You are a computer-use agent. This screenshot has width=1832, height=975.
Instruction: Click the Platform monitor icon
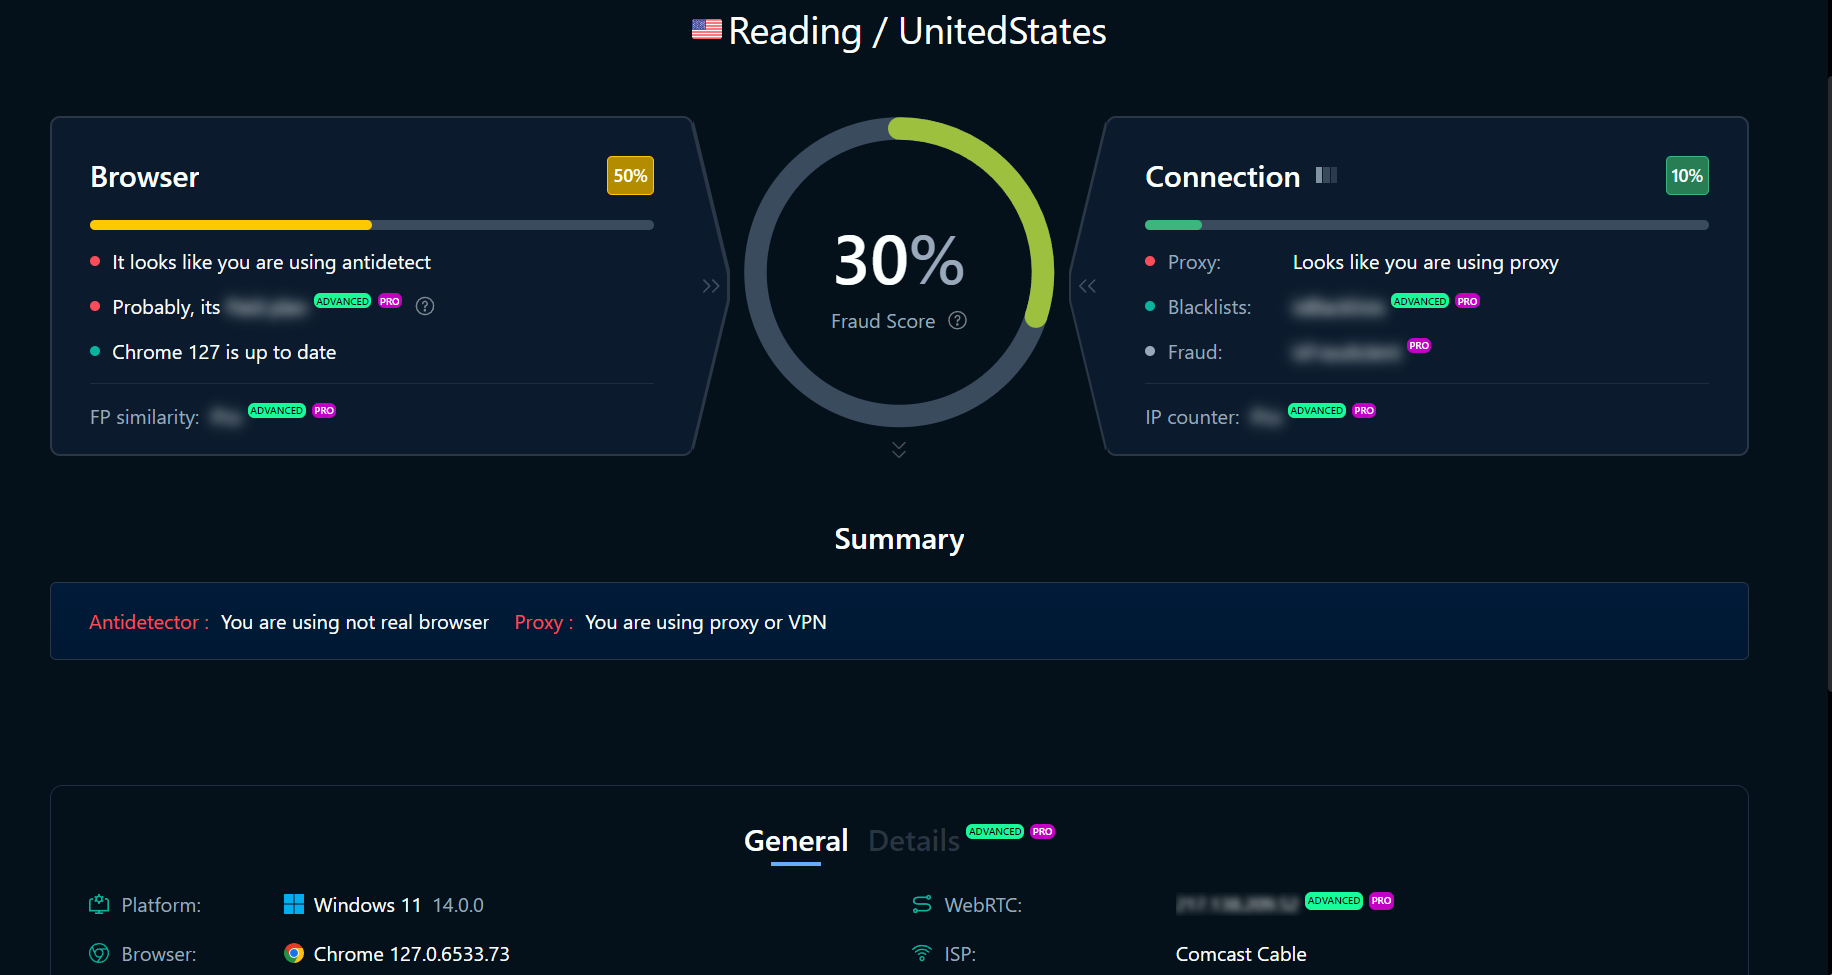click(x=99, y=905)
